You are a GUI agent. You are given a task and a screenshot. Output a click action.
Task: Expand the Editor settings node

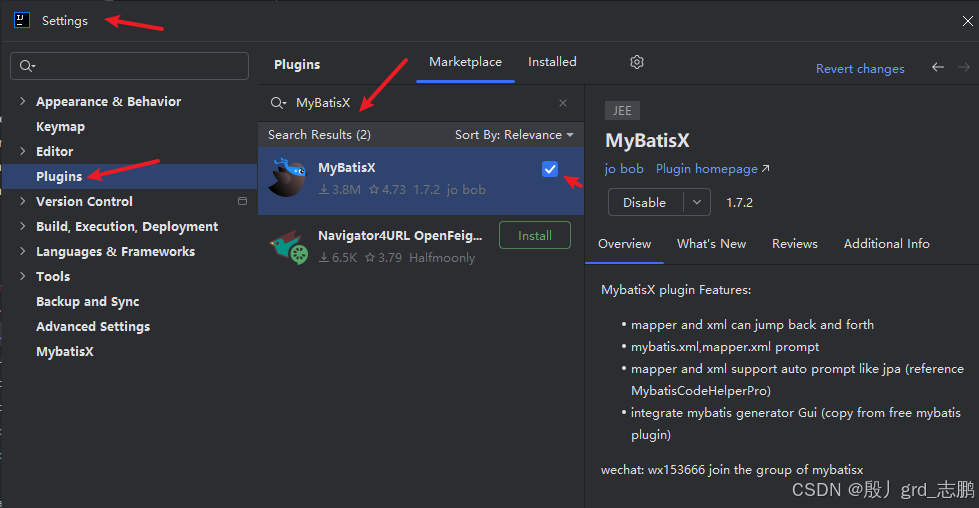click(22, 151)
